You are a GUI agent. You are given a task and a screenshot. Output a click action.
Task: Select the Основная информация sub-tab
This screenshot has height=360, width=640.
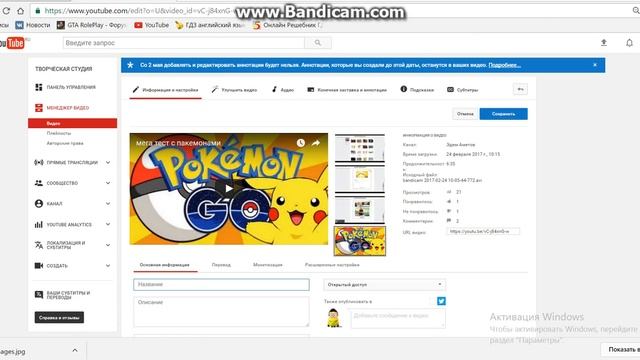pyautogui.click(x=165, y=265)
